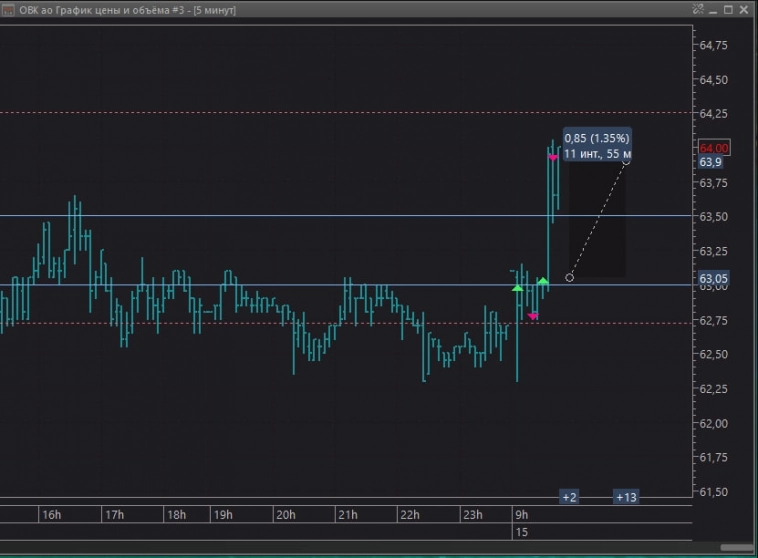Maximize the chart window

click(x=728, y=9)
